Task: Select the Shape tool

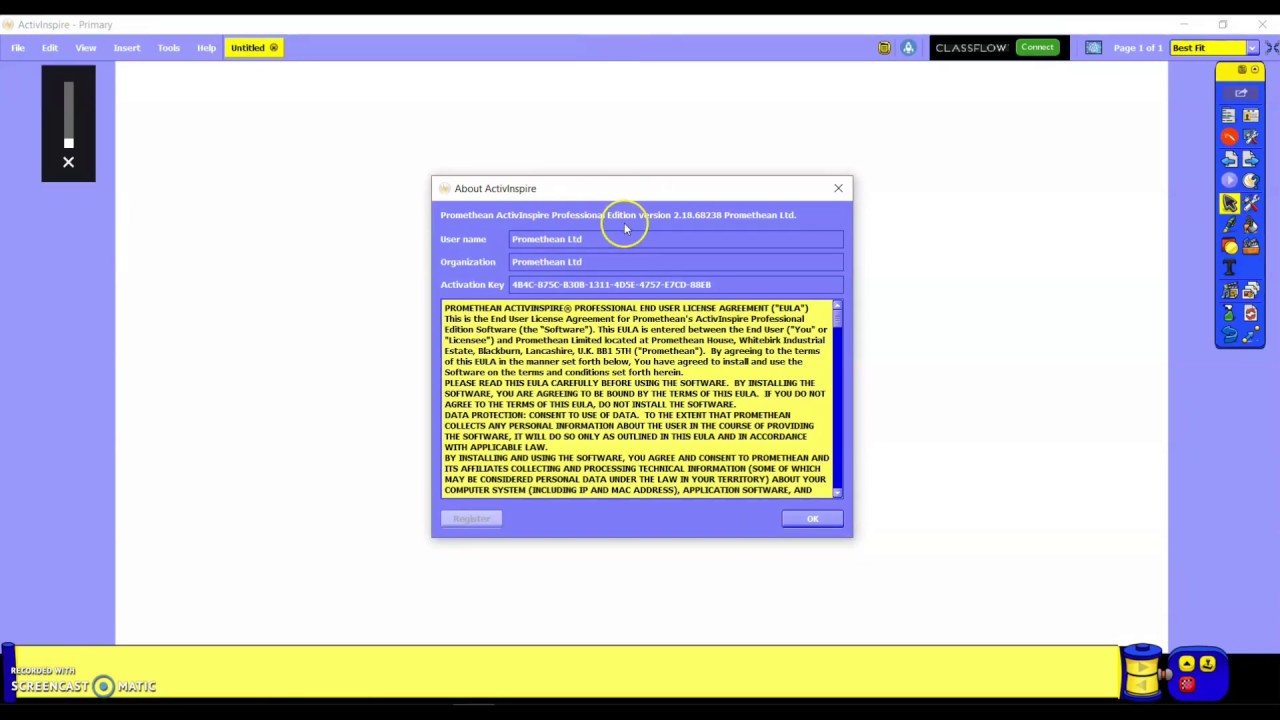Action: click(1229, 246)
